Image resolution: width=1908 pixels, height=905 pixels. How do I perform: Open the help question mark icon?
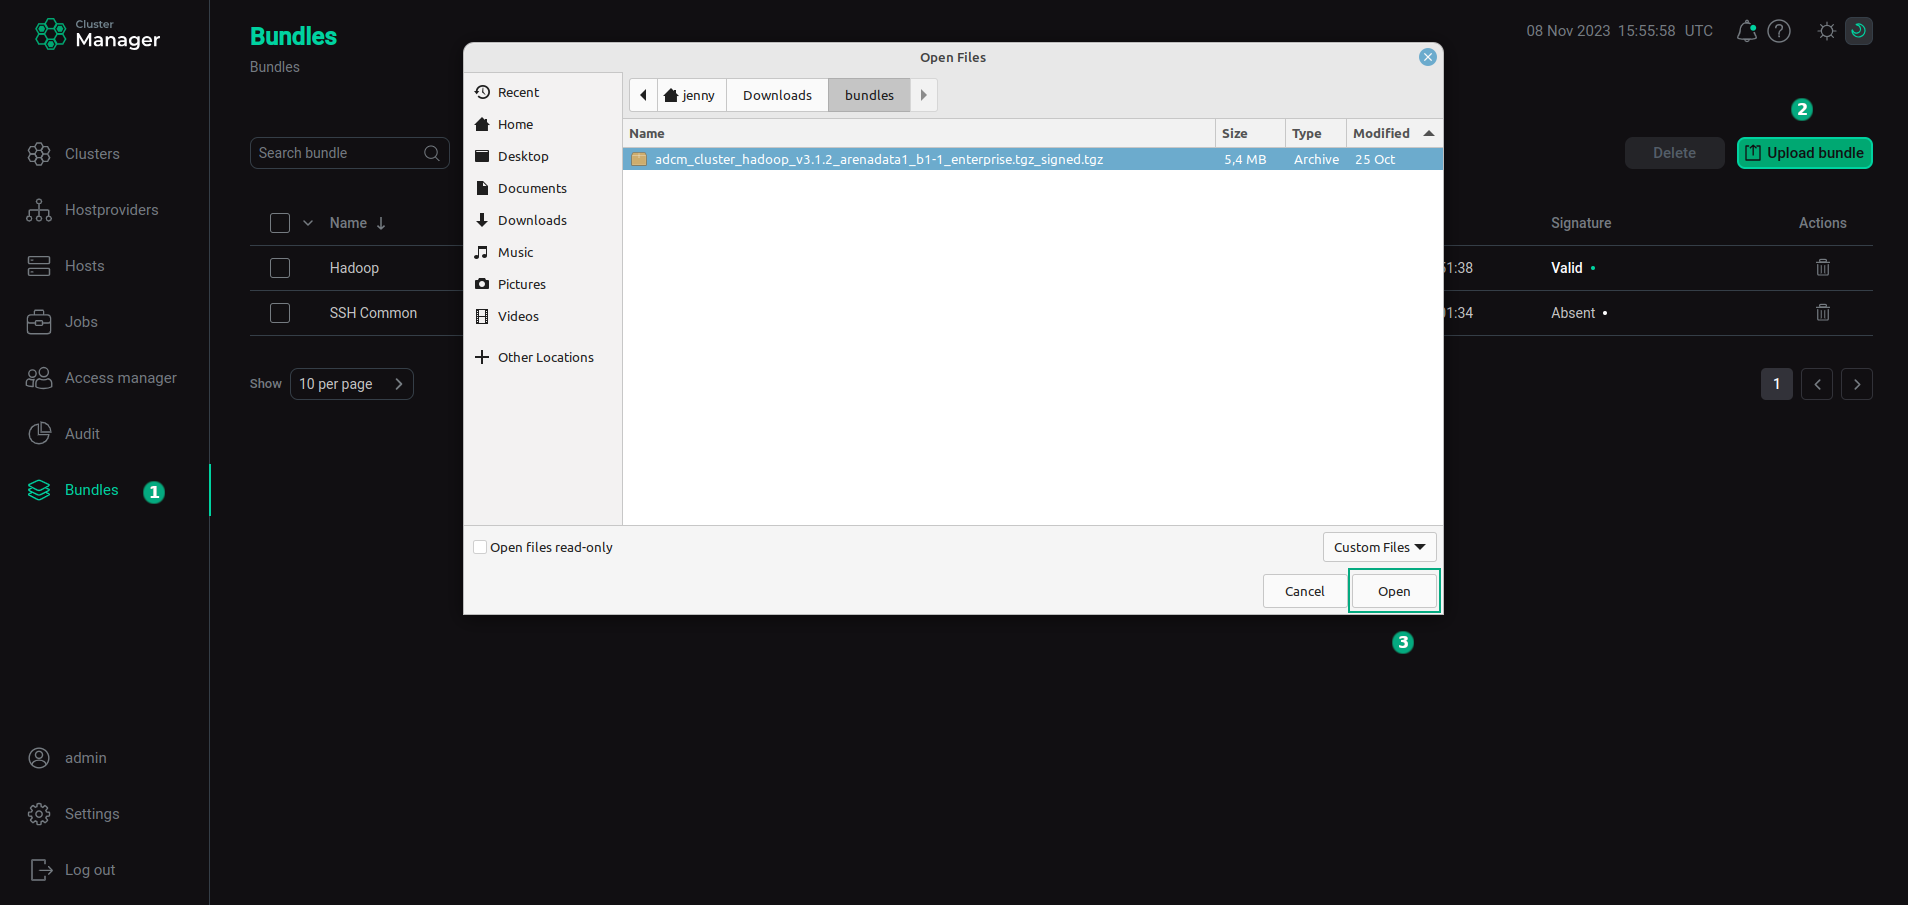point(1779,31)
